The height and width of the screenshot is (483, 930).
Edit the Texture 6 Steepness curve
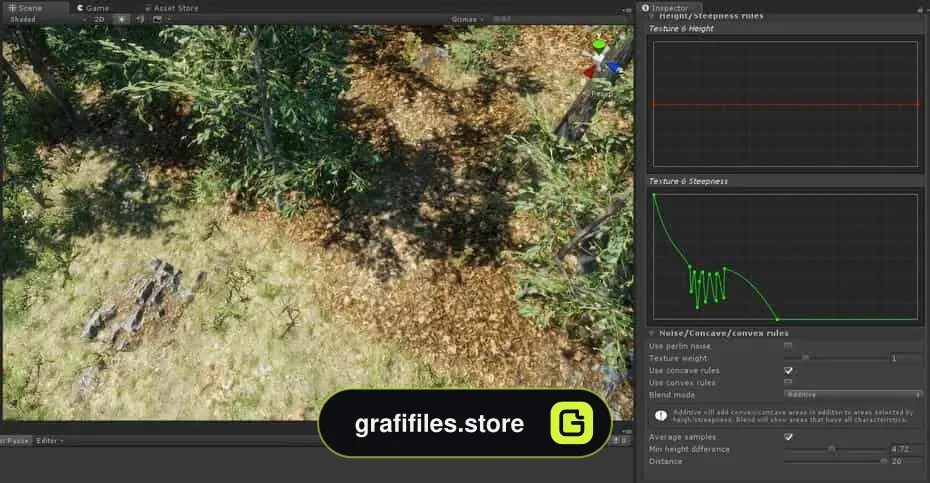click(x=785, y=257)
